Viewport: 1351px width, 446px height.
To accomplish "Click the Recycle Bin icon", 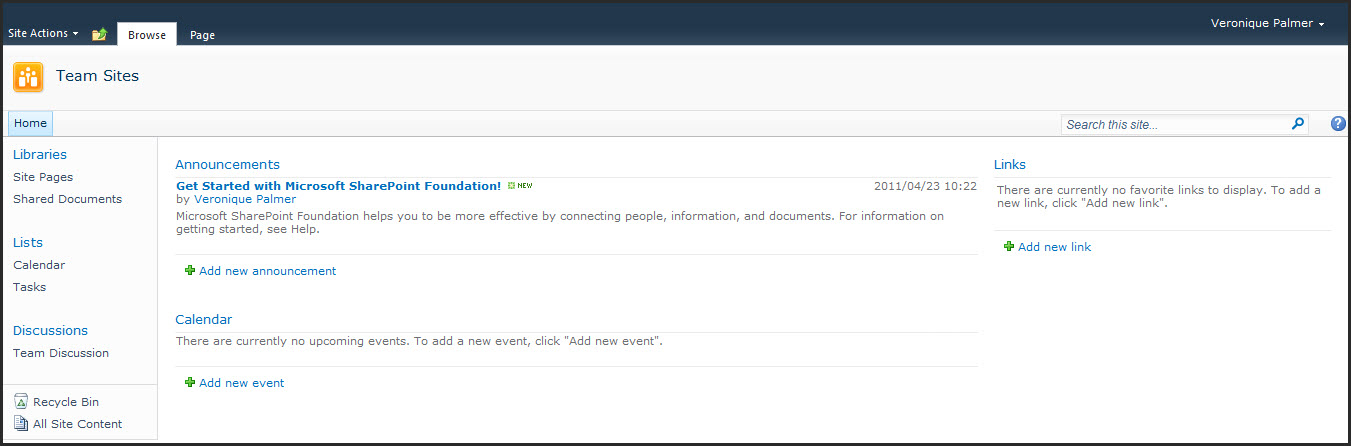I will point(21,402).
